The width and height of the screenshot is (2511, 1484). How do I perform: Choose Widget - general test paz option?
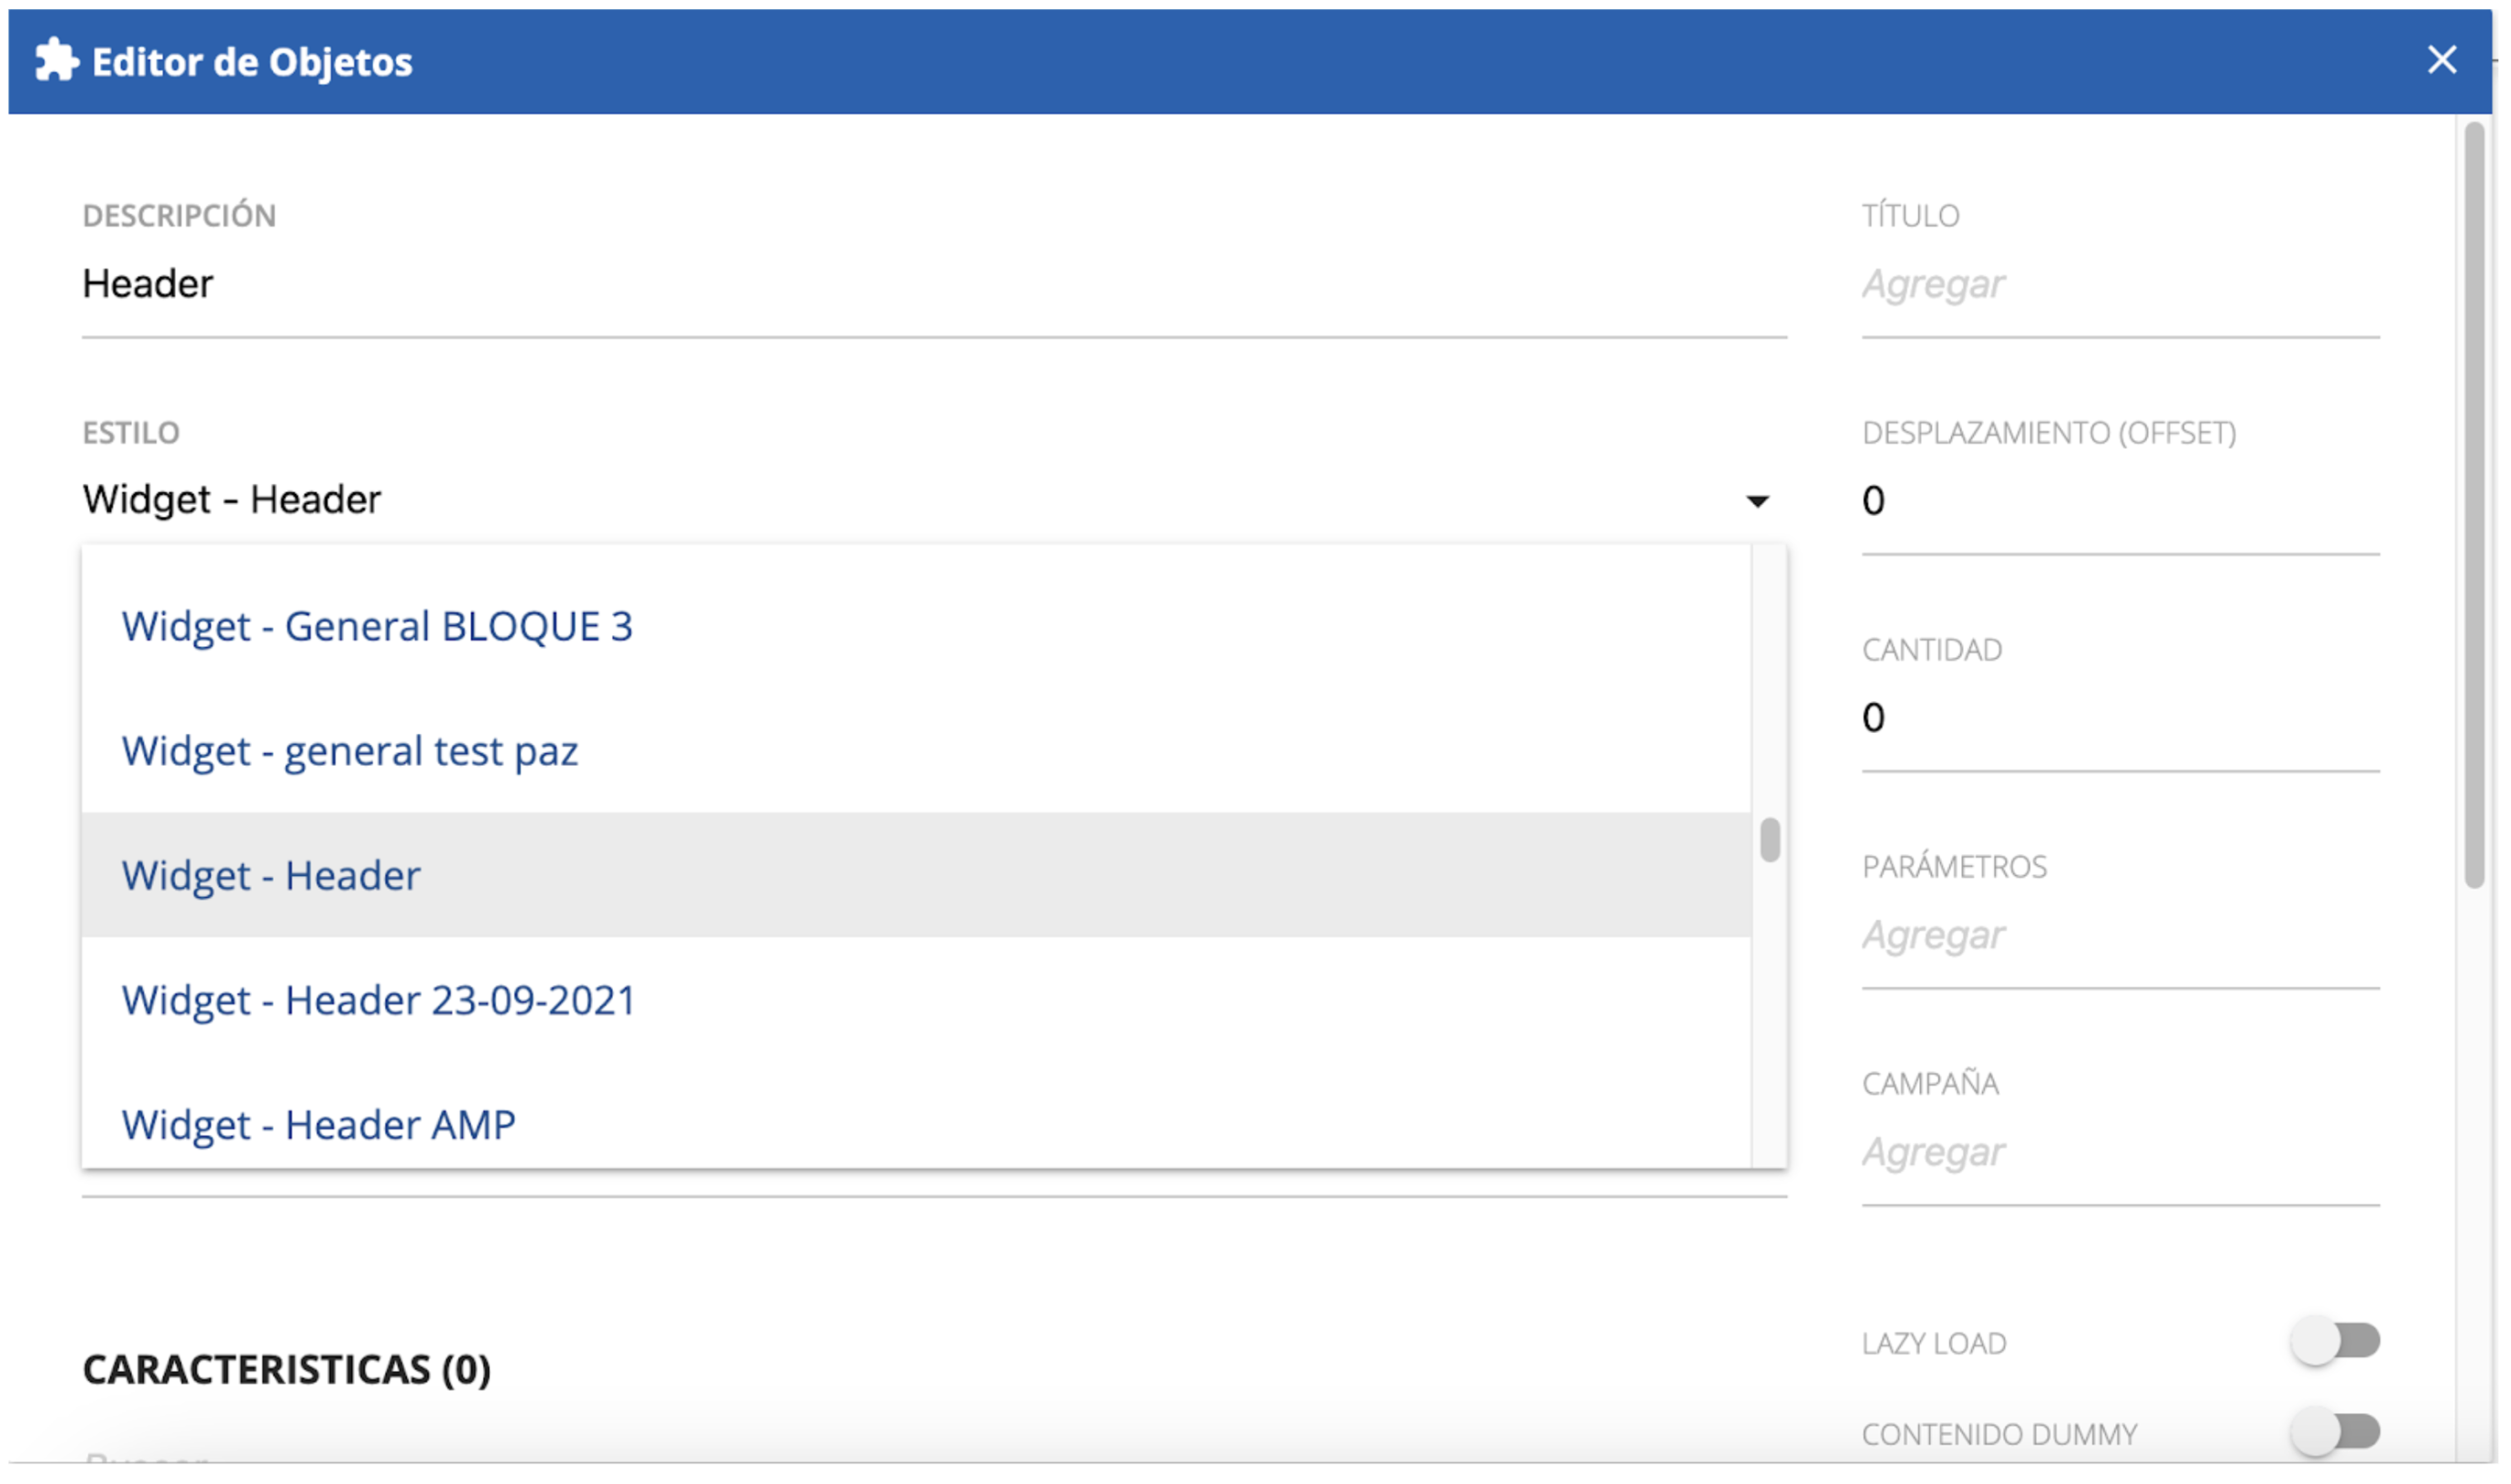click(916, 751)
